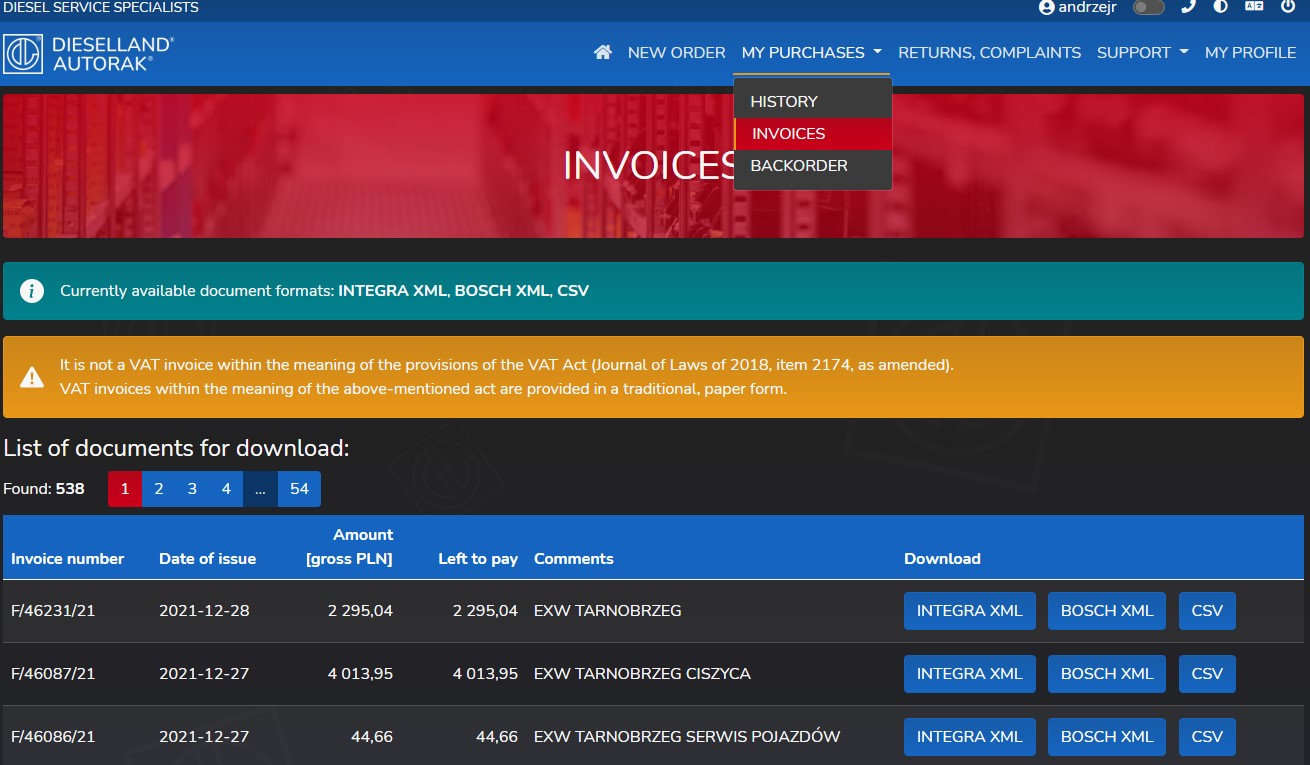The width and height of the screenshot is (1310, 765).
Task: Click the warning triangle in the orange banner
Action: coord(32,377)
